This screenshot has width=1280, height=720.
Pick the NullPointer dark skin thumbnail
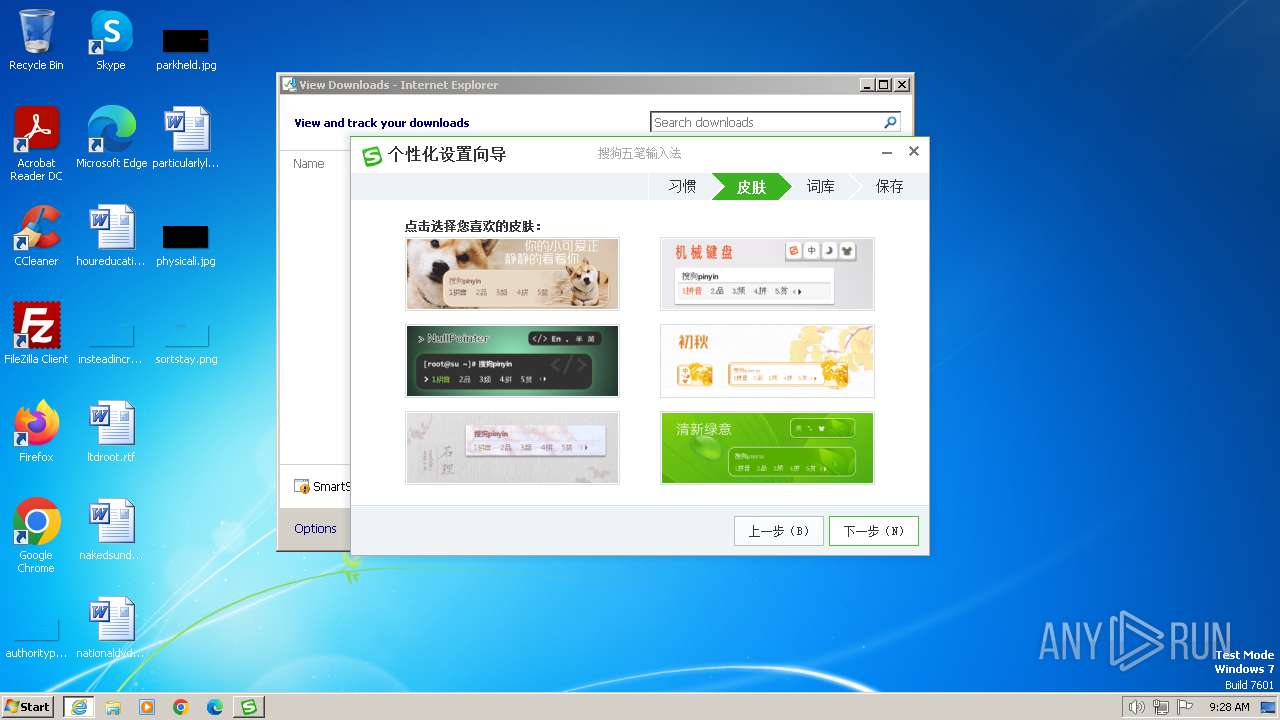coord(512,361)
